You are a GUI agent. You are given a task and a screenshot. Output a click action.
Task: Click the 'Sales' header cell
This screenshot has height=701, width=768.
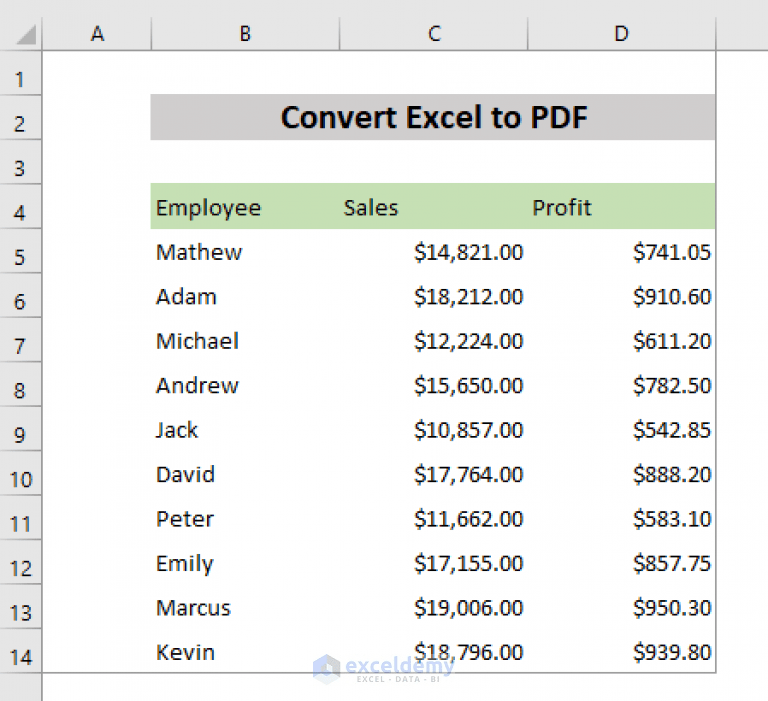(433, 206)
